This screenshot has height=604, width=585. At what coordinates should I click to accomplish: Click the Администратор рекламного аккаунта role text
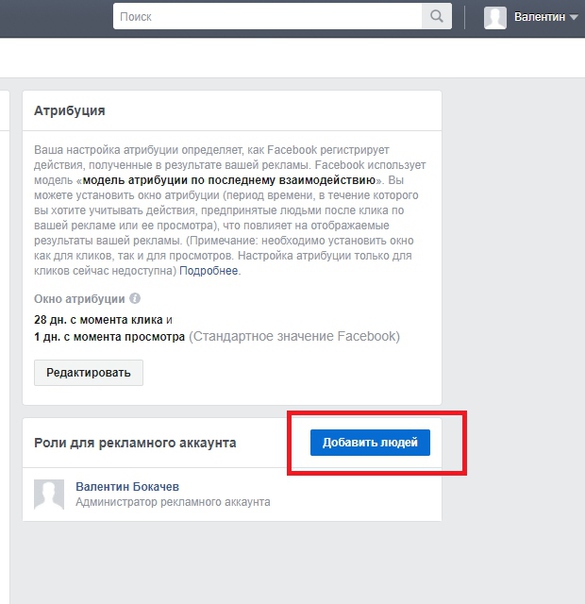click(173, 502)
